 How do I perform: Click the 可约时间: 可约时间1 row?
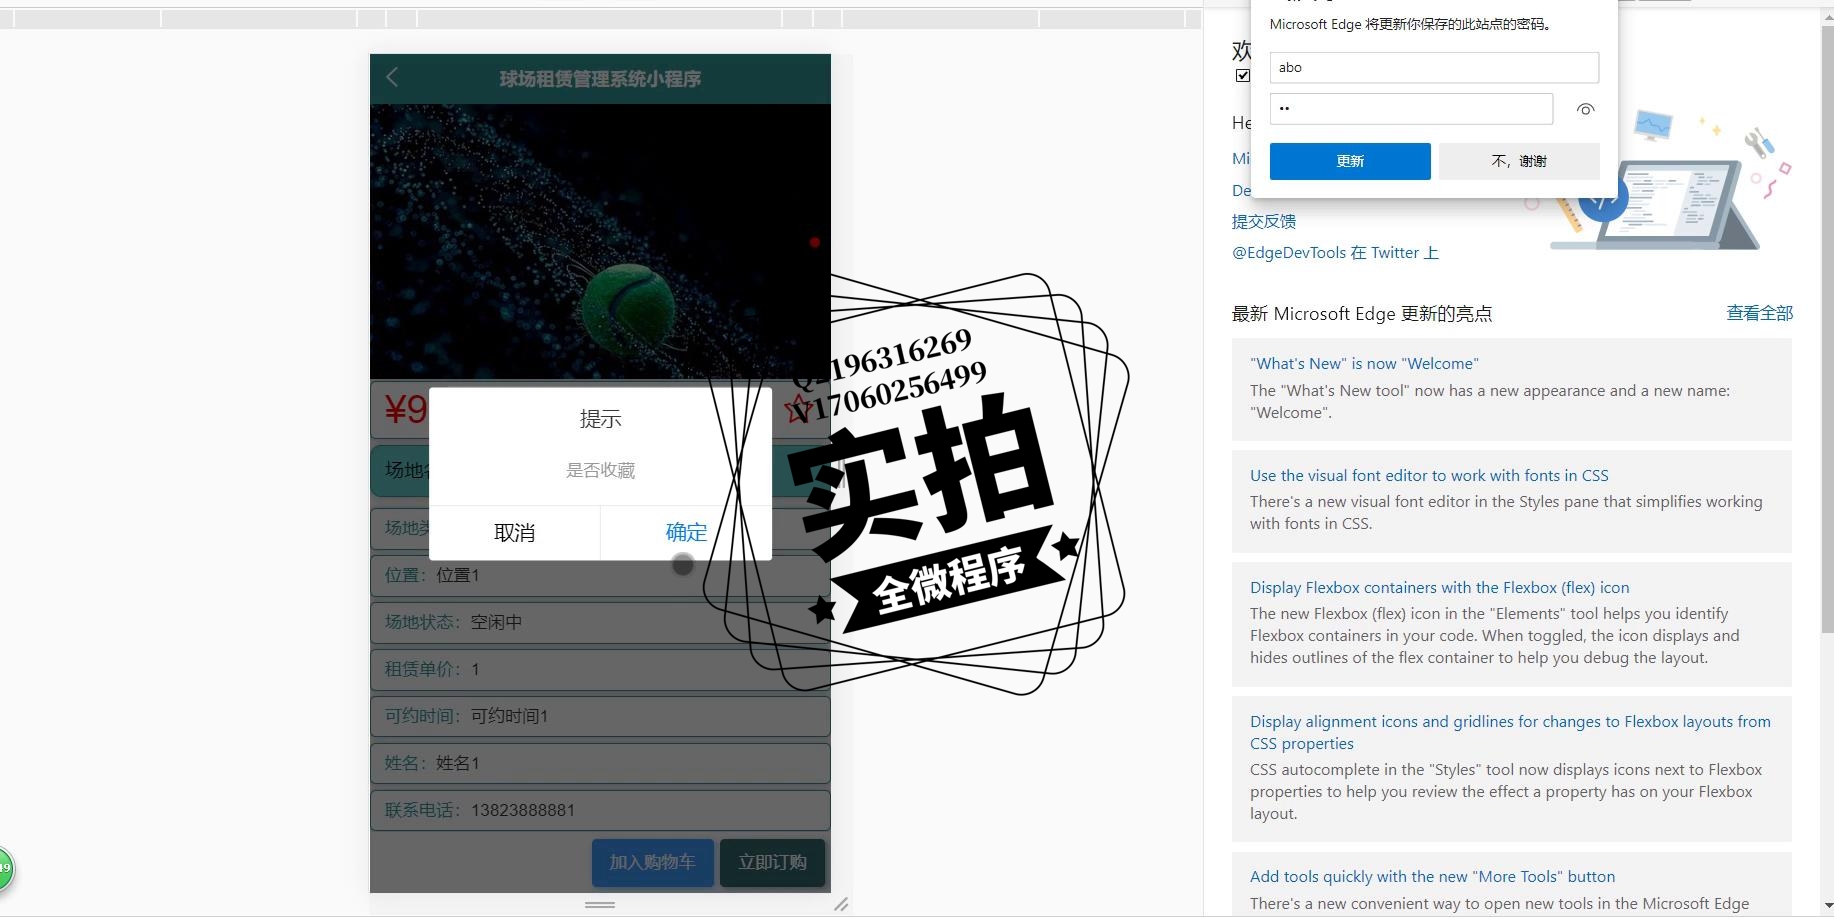tap(600, 716)
